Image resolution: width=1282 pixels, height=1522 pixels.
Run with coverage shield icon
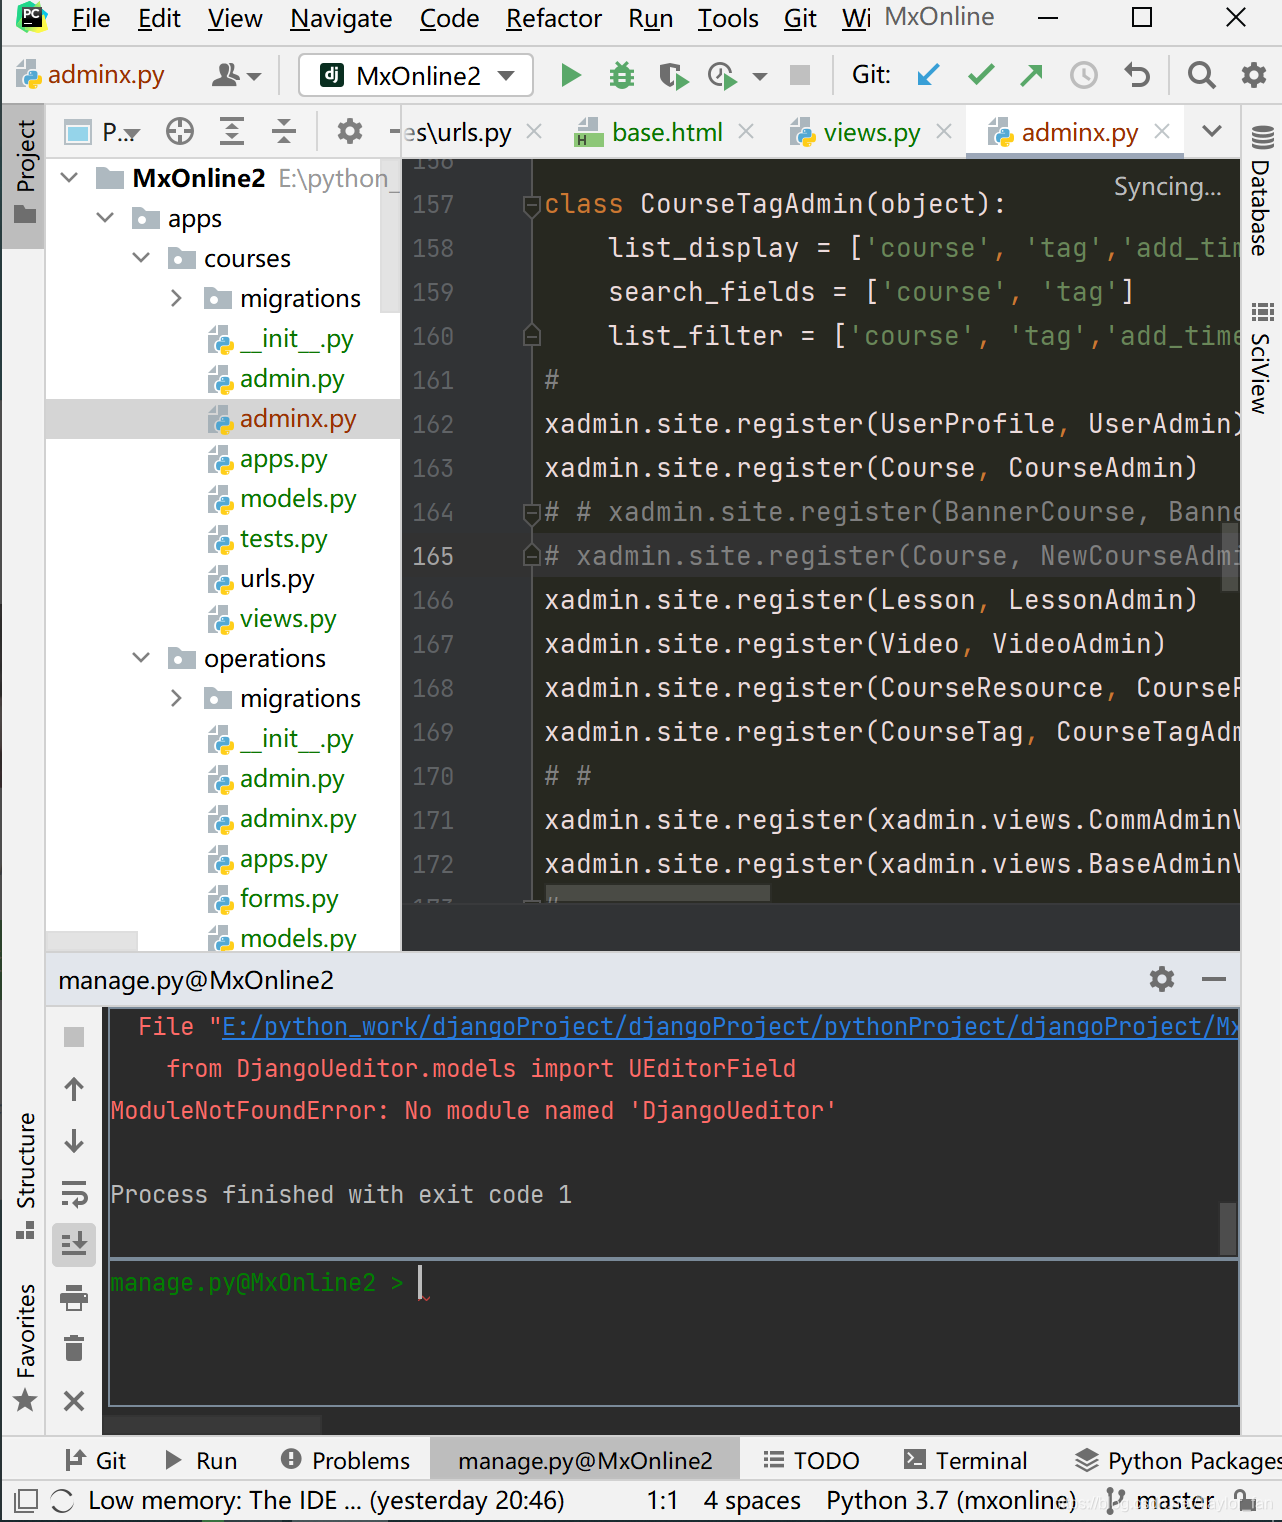(x=673, y=76)
